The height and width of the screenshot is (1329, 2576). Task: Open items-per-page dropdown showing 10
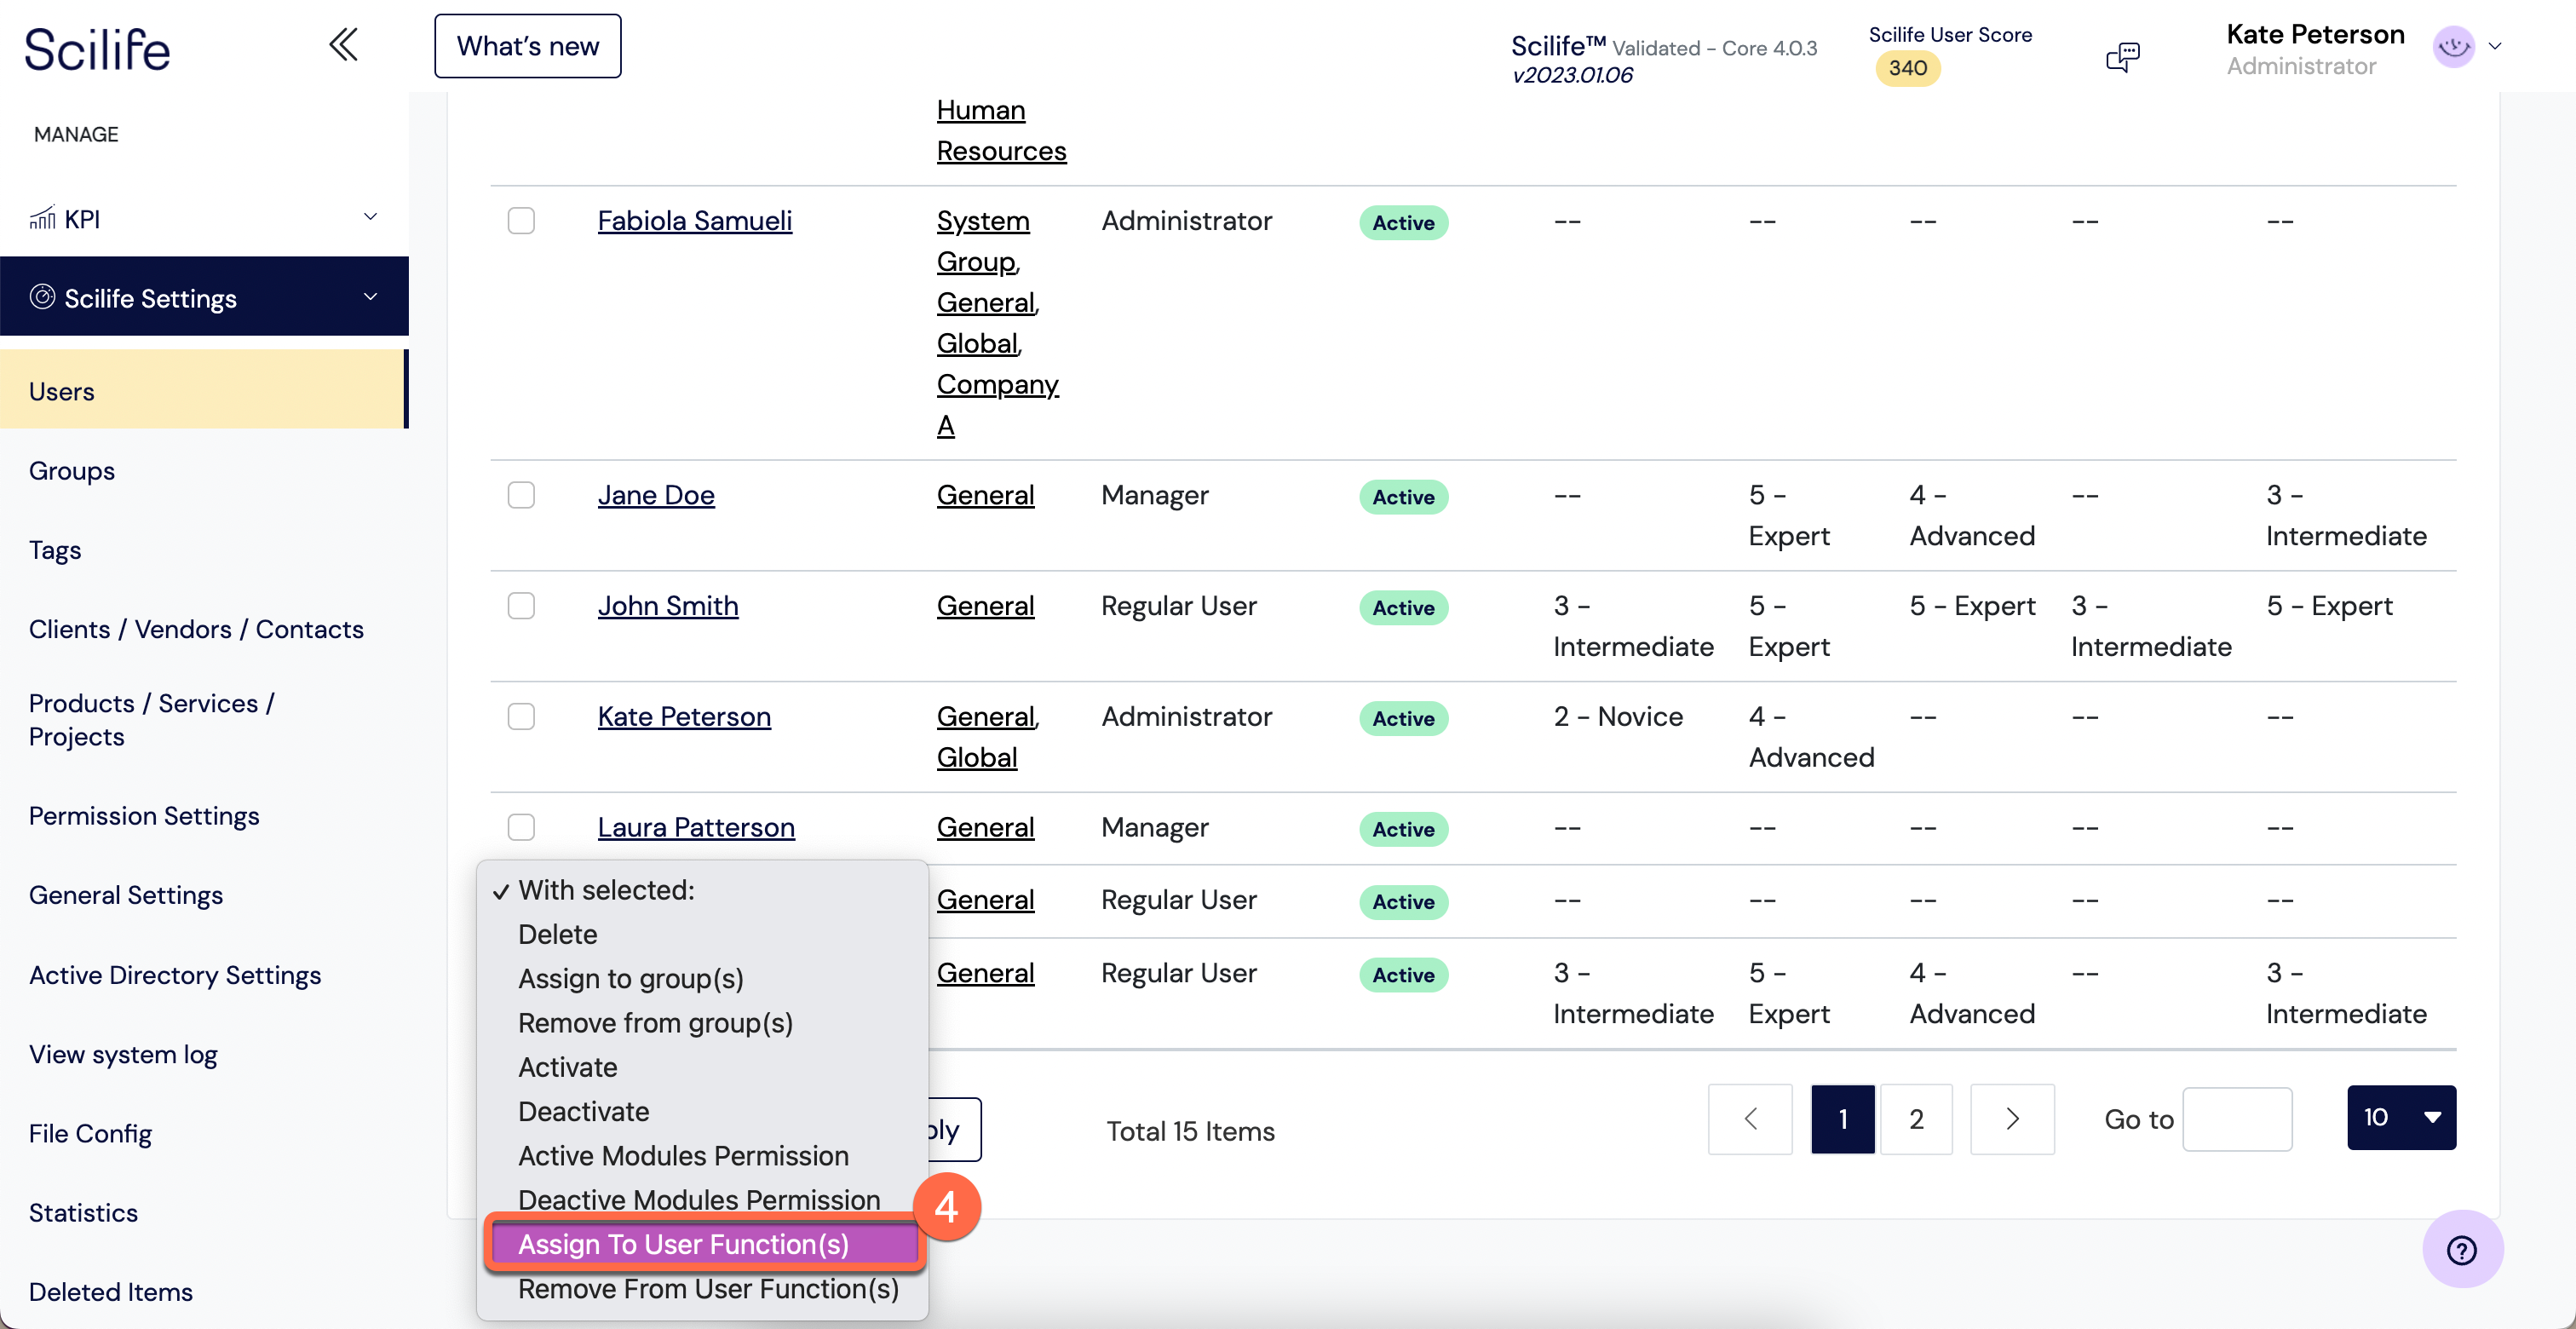[2401, 1118]
